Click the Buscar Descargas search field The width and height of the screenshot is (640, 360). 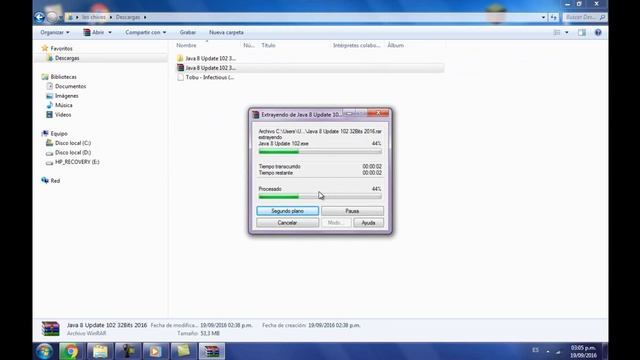[584, 17]
